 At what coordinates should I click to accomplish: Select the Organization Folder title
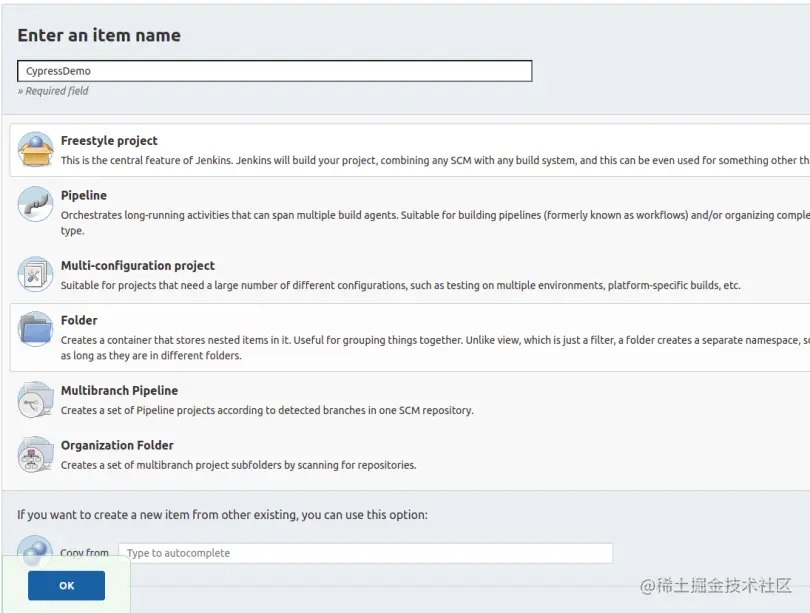117,445
